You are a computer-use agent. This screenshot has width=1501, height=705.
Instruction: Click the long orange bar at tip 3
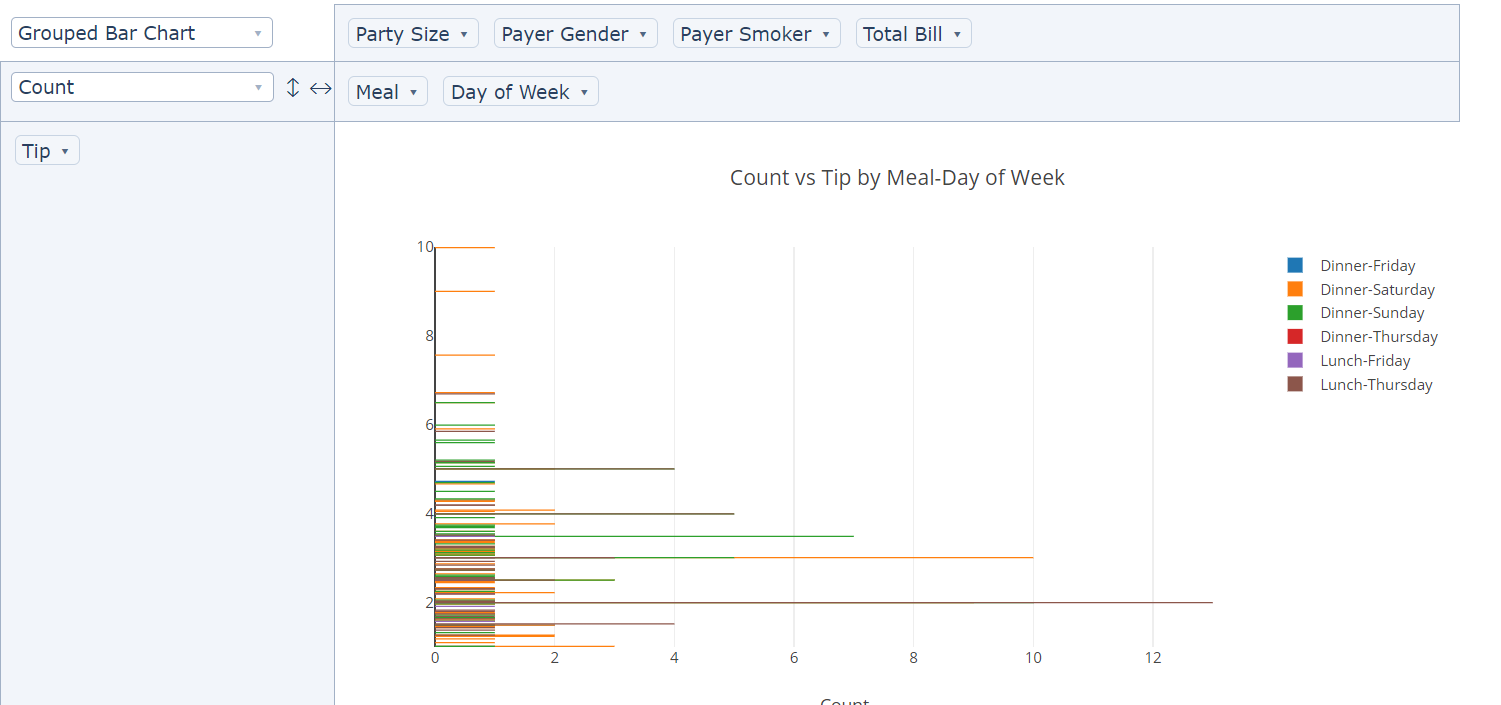pyautogui.click(x=900, y=557)
